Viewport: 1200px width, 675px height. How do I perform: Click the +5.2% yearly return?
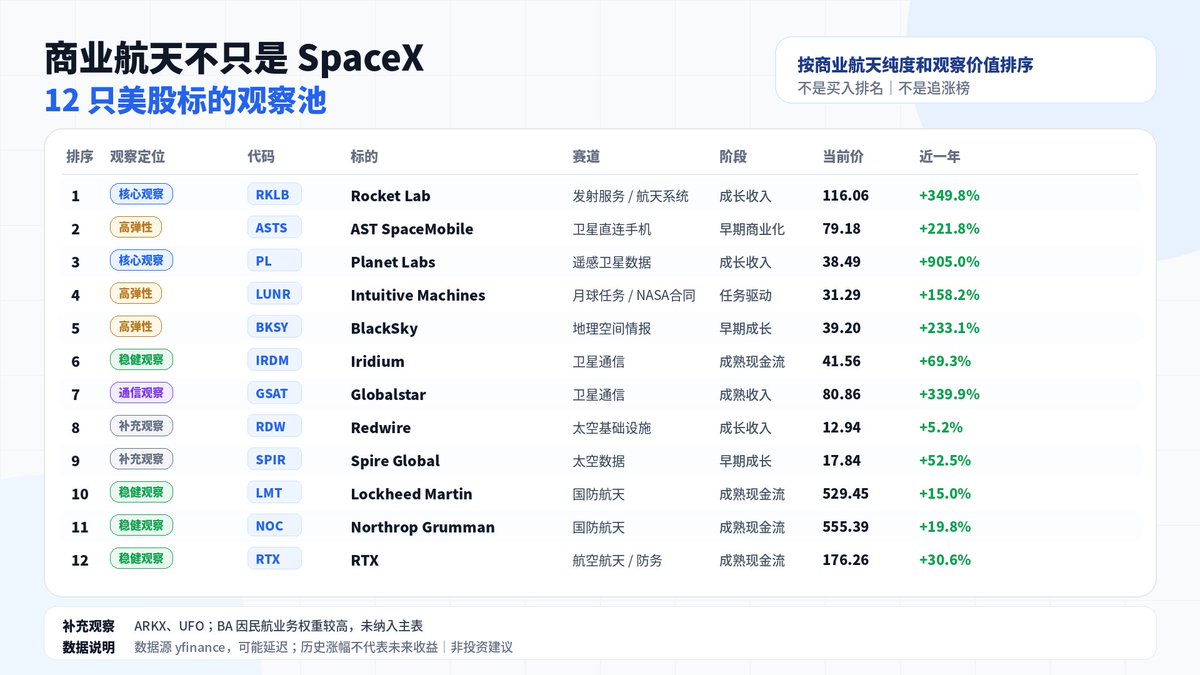point(940,427)
